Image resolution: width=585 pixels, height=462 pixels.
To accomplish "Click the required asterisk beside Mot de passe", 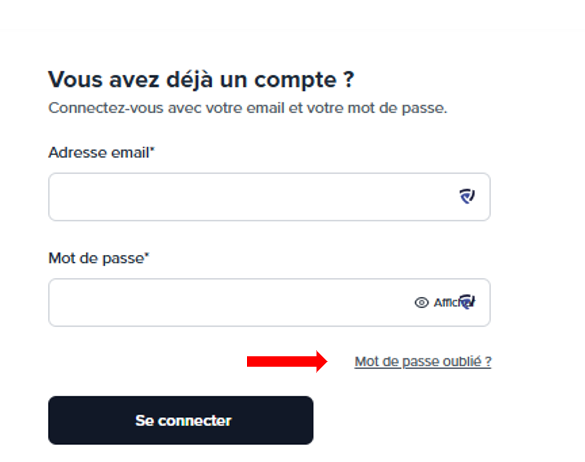I will pyautogui.click(x=147, y=255).
